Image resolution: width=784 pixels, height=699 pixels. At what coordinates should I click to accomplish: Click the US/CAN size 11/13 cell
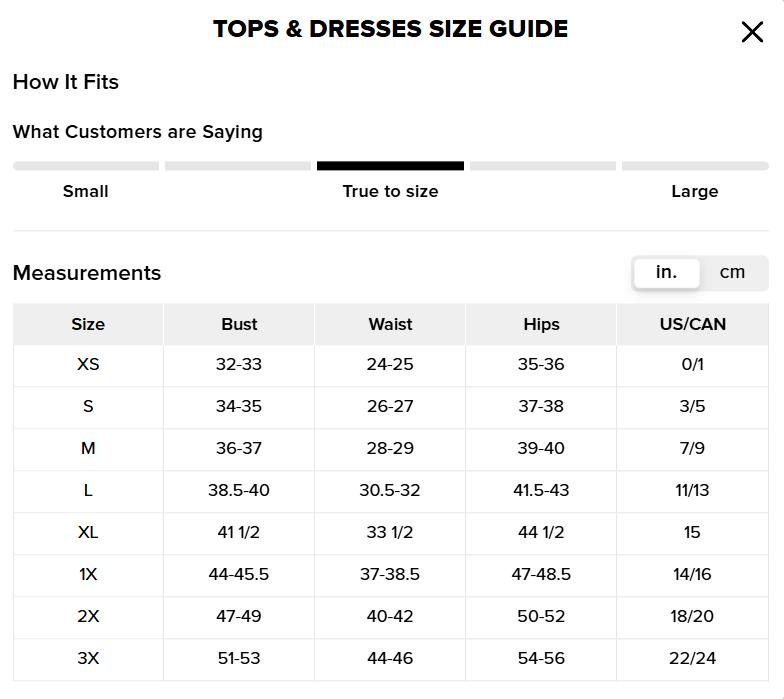coord(692,490)
